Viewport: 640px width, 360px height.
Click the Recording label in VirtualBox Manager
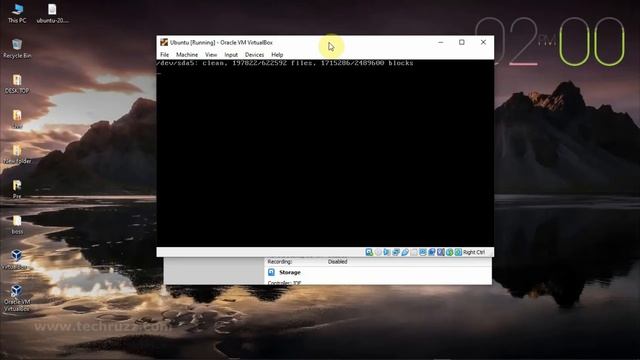pyautogui.click(x=280, y=262)
